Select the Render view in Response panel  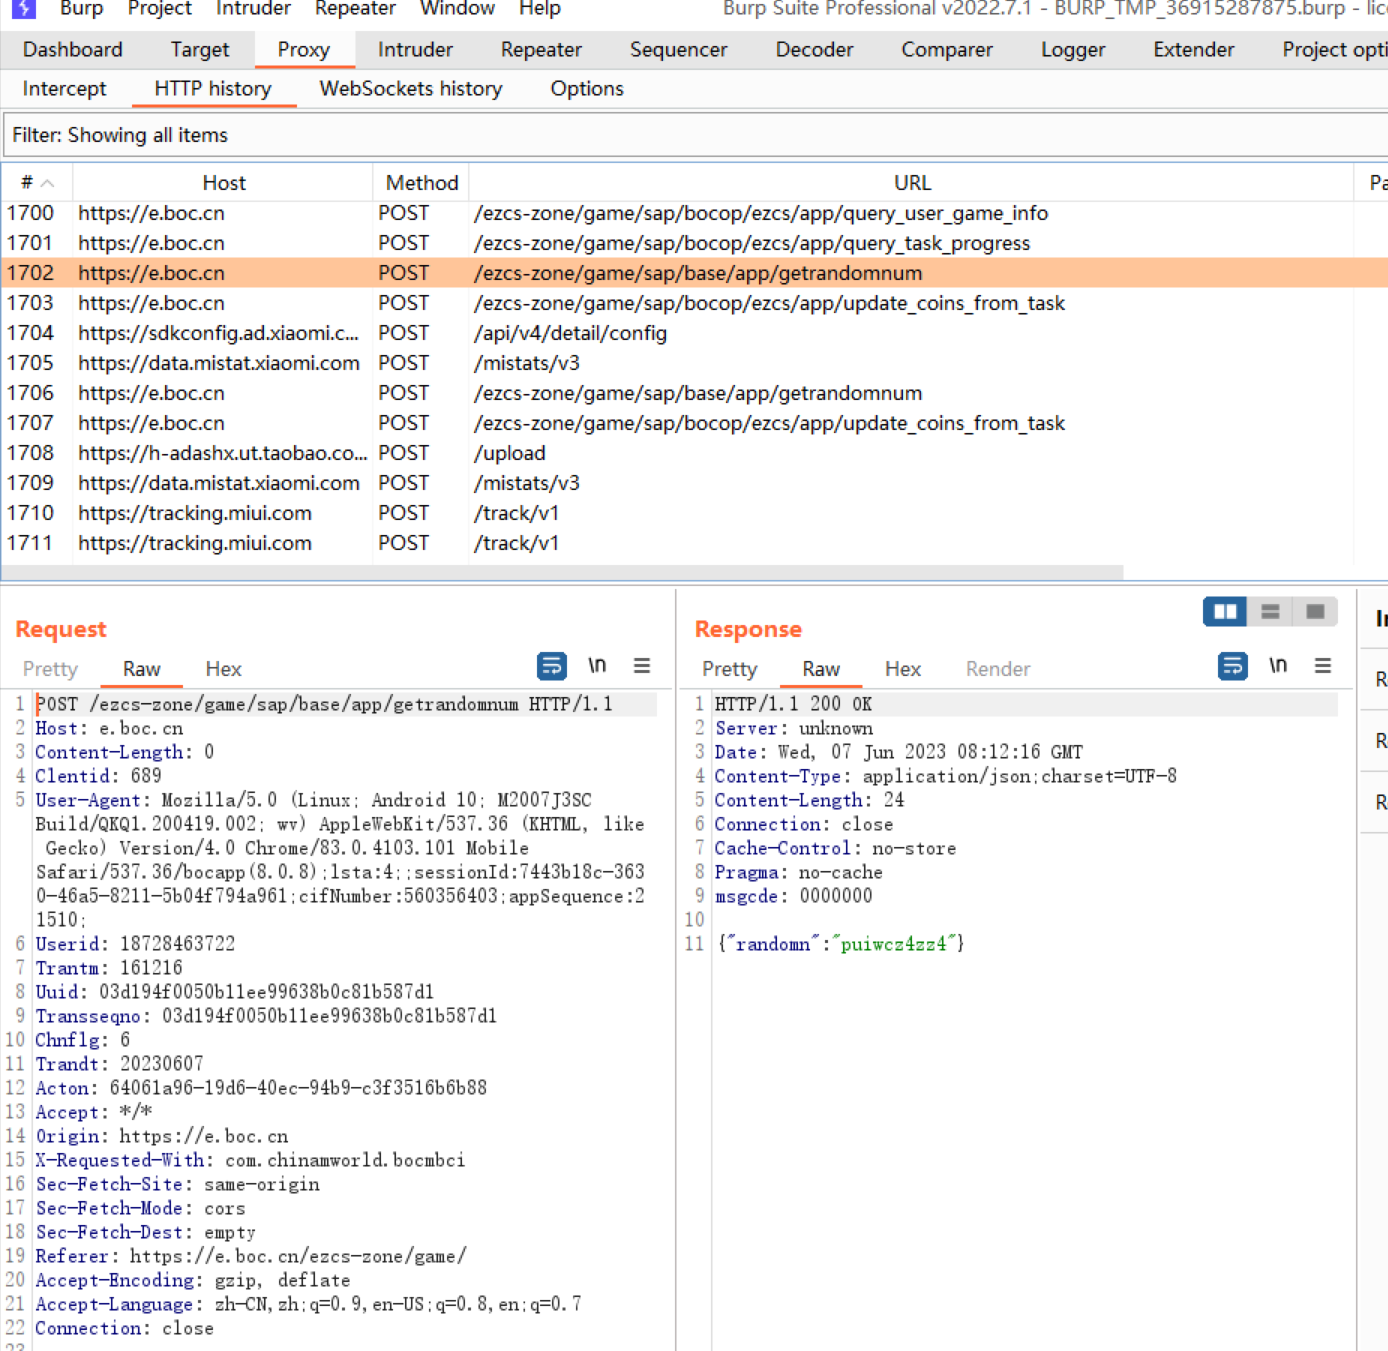[997, 669]
